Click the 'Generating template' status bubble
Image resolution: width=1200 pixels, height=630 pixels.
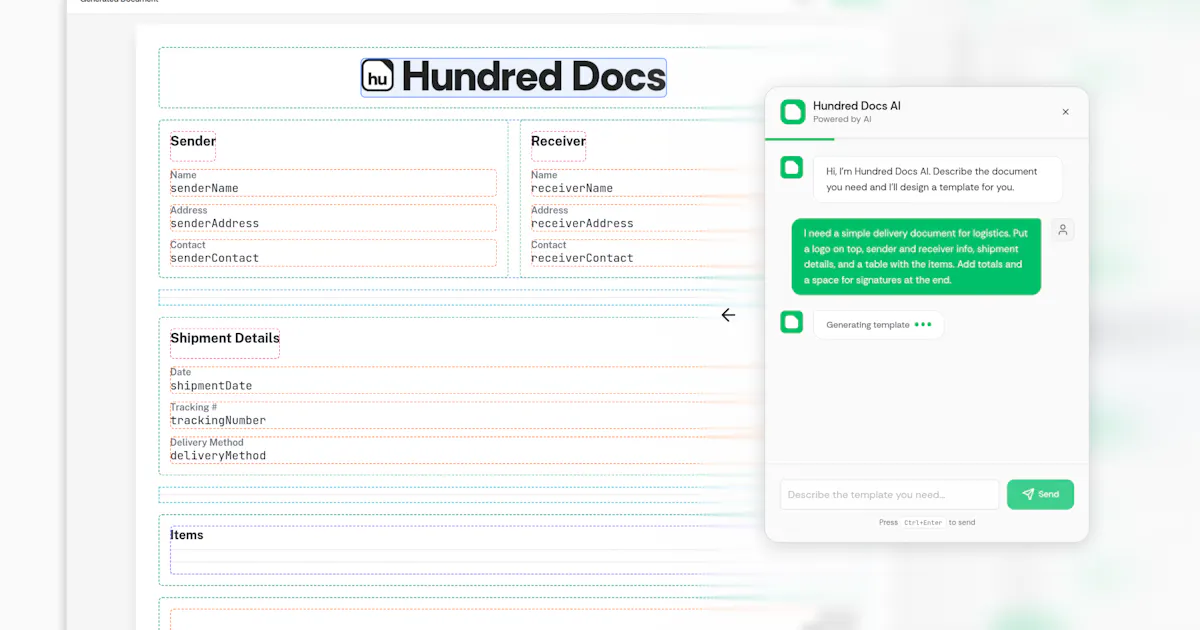[x=878, y=325]
